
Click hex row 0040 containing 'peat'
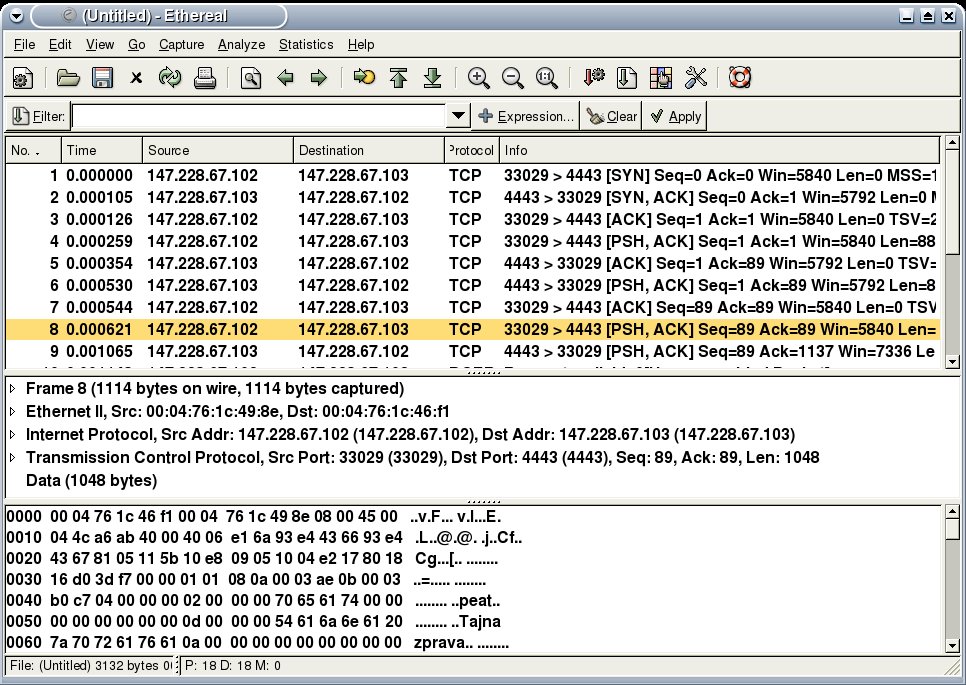point(253,601)
